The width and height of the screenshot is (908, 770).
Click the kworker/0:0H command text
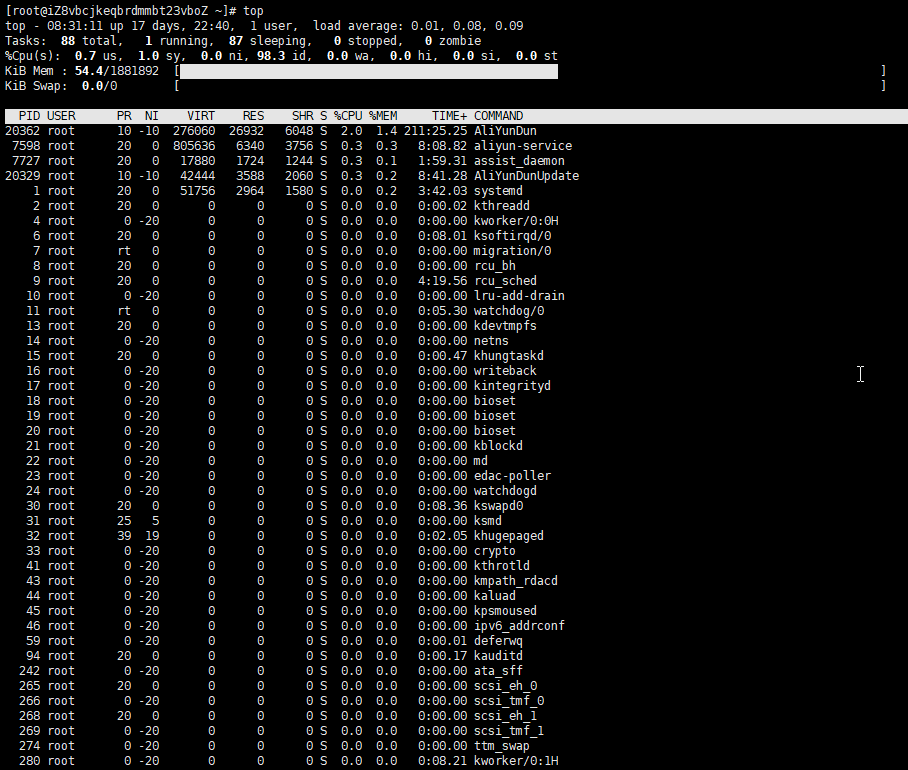[516, 221]
